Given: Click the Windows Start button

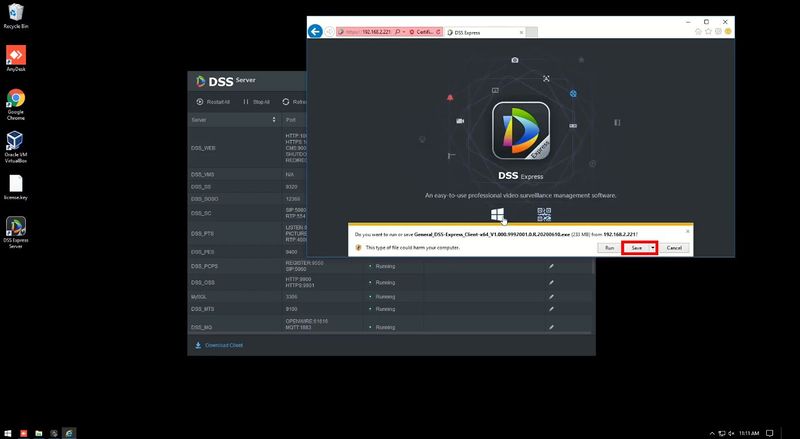Looking at the screenshot, I should (x=8, y=433).
